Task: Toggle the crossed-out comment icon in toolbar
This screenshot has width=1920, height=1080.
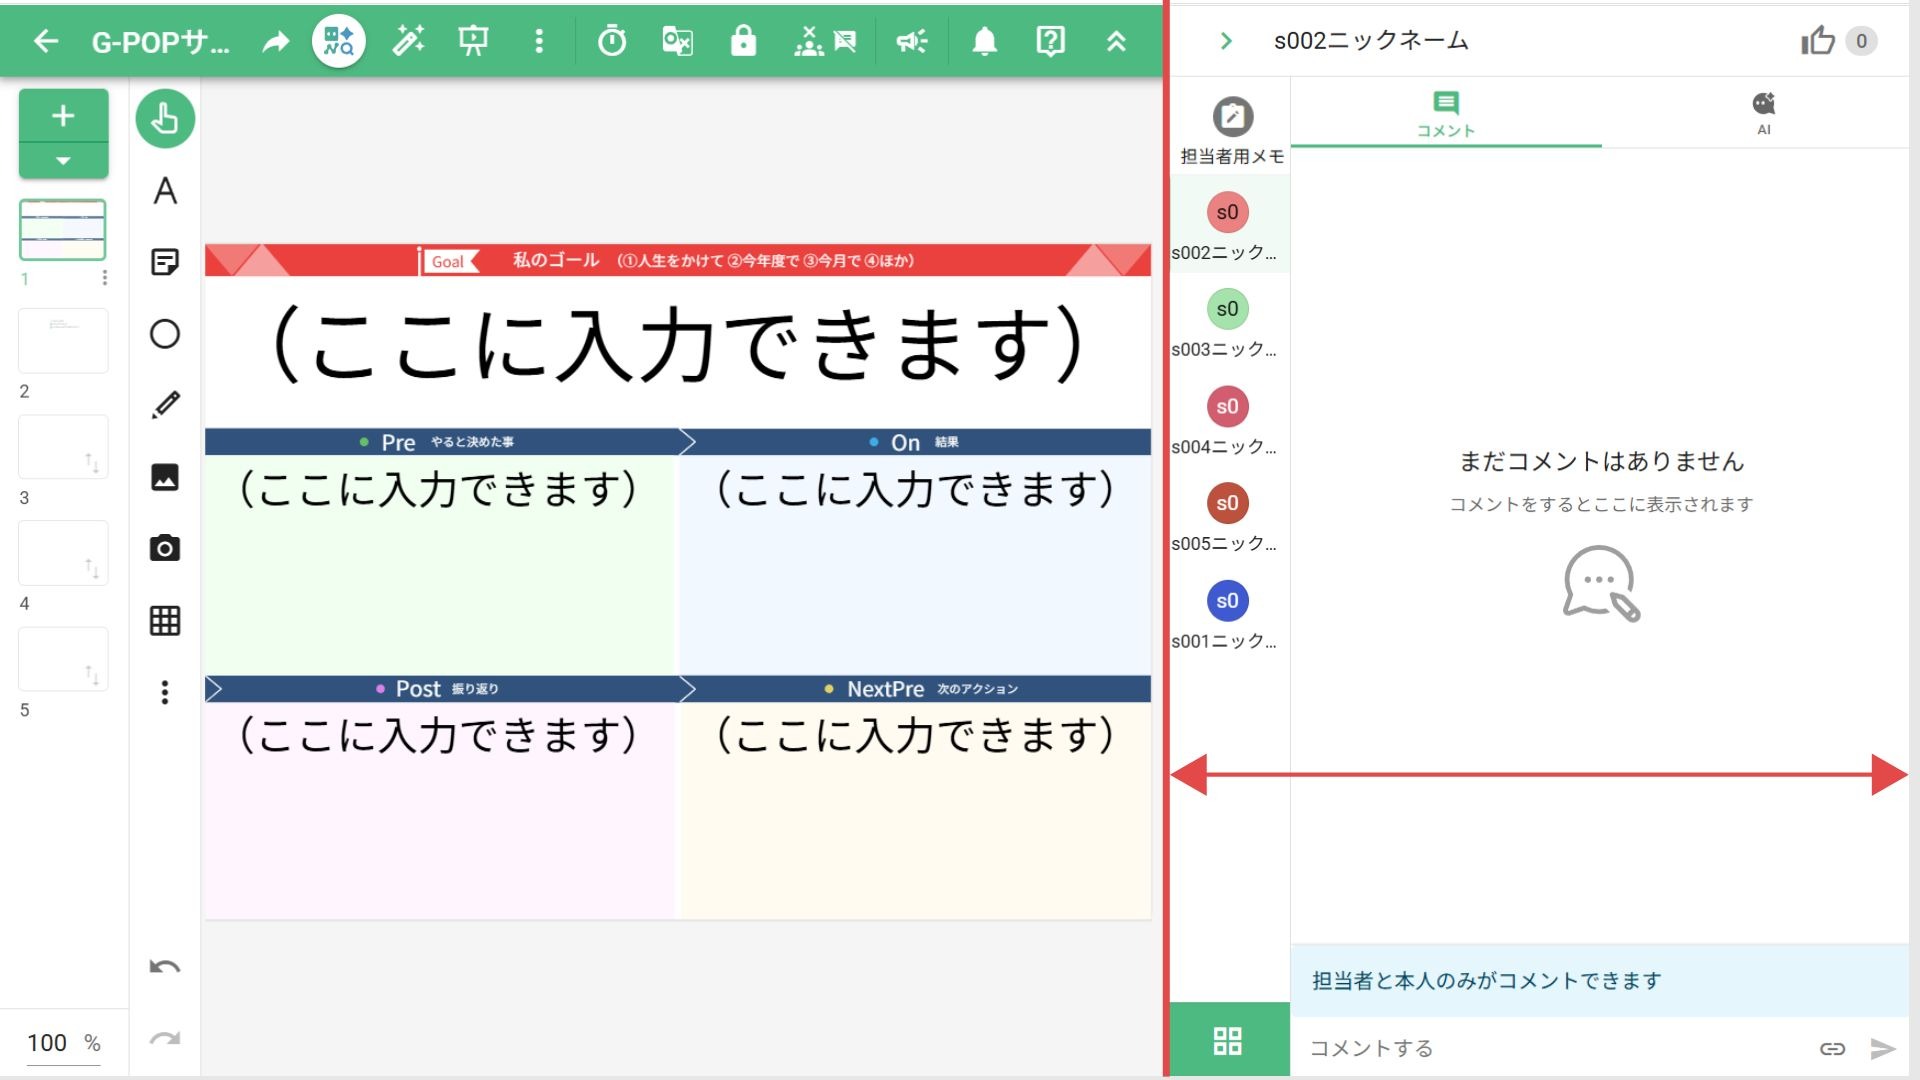Action: (x=846, y=41)
